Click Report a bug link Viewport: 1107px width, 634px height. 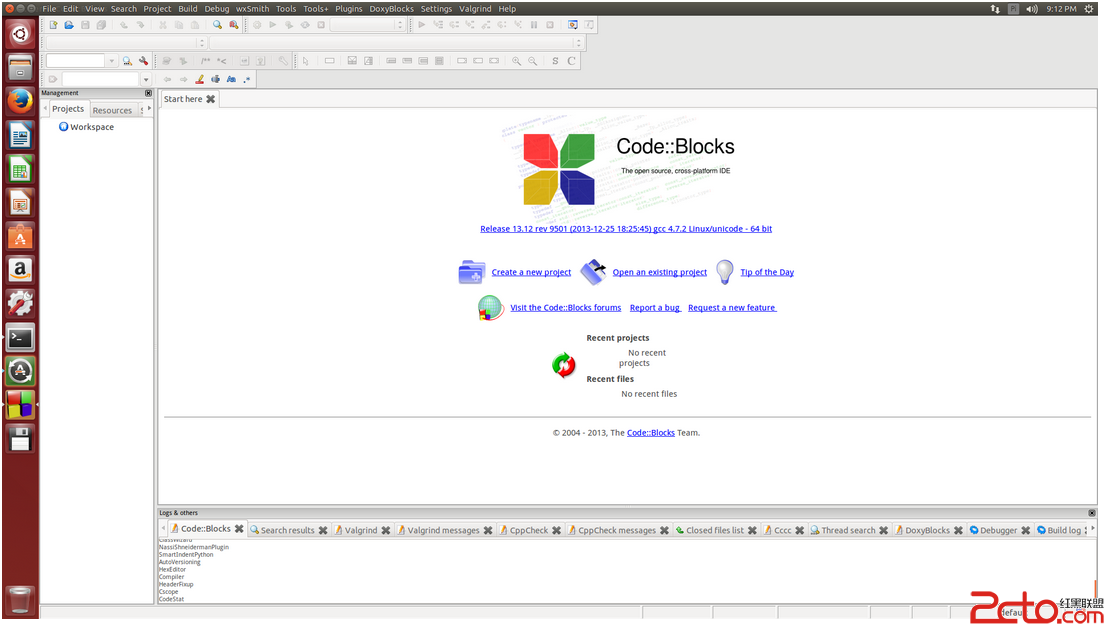click(655, 308)
